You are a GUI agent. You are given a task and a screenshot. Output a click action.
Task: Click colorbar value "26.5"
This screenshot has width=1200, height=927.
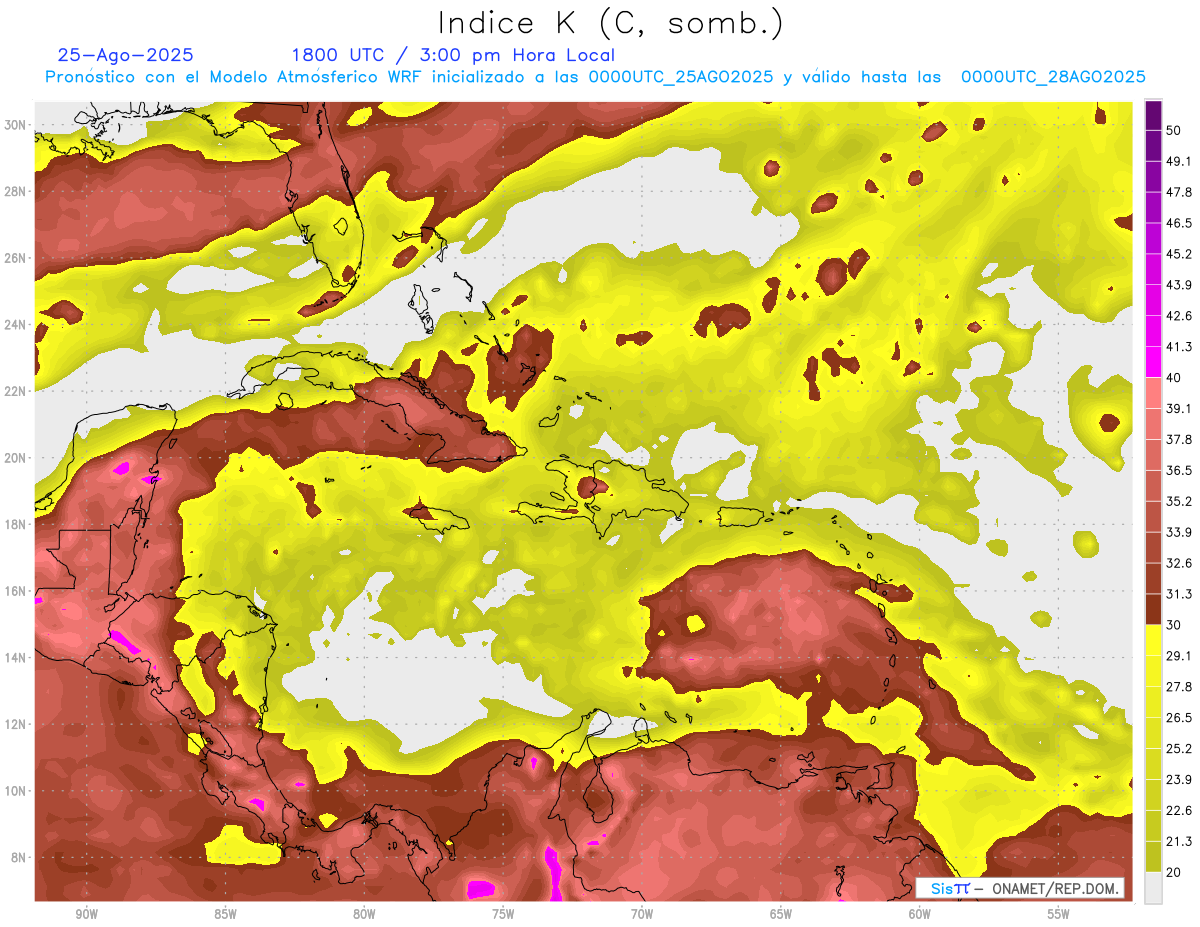click(1178, 718)
